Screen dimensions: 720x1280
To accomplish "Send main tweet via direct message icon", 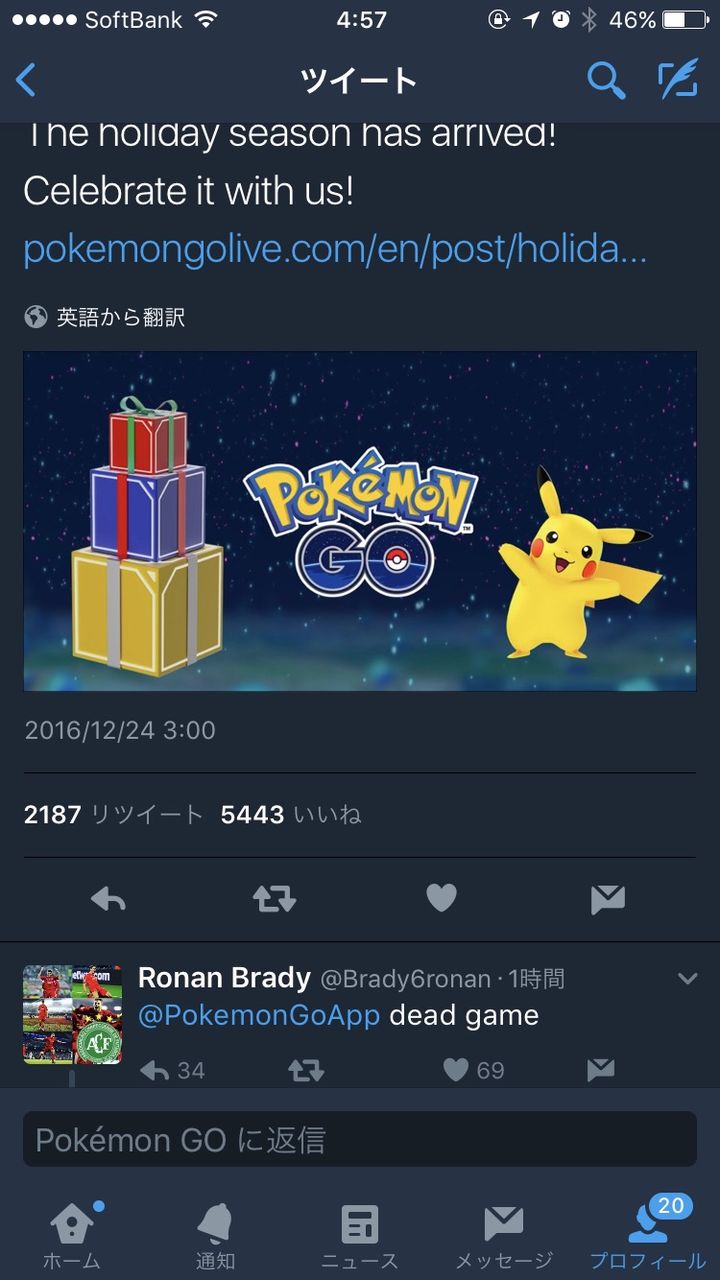I will 607,899.
